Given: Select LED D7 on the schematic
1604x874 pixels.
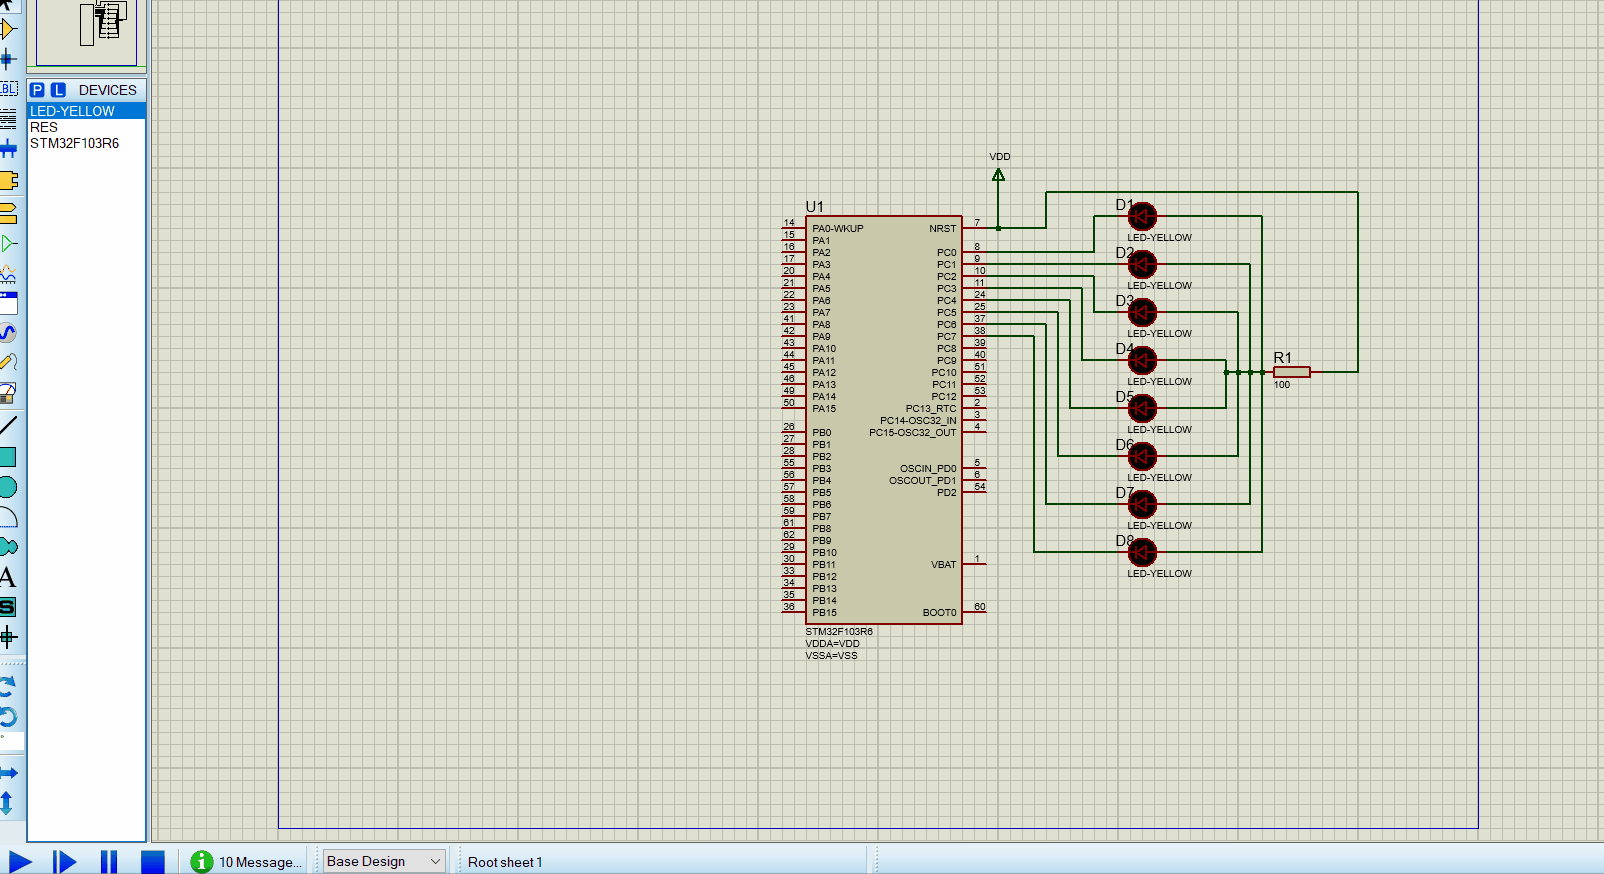Looking at the screenshot, I should coord(1142,504).
